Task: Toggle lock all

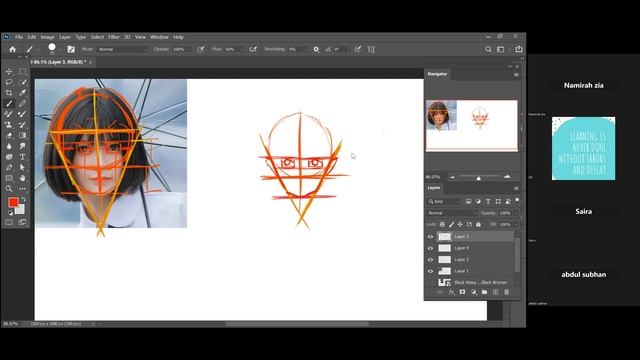Action: pyautogui.click(x=478, y=224)
